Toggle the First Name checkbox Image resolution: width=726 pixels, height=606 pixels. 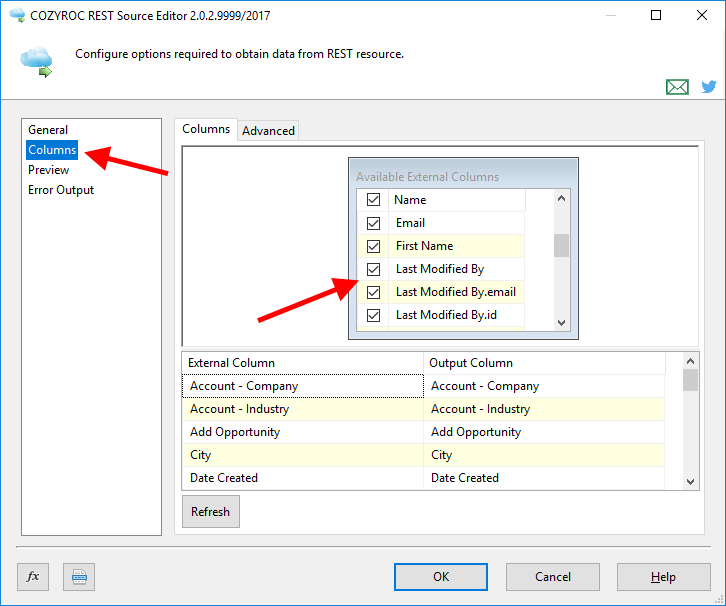(x=373, y=246)
